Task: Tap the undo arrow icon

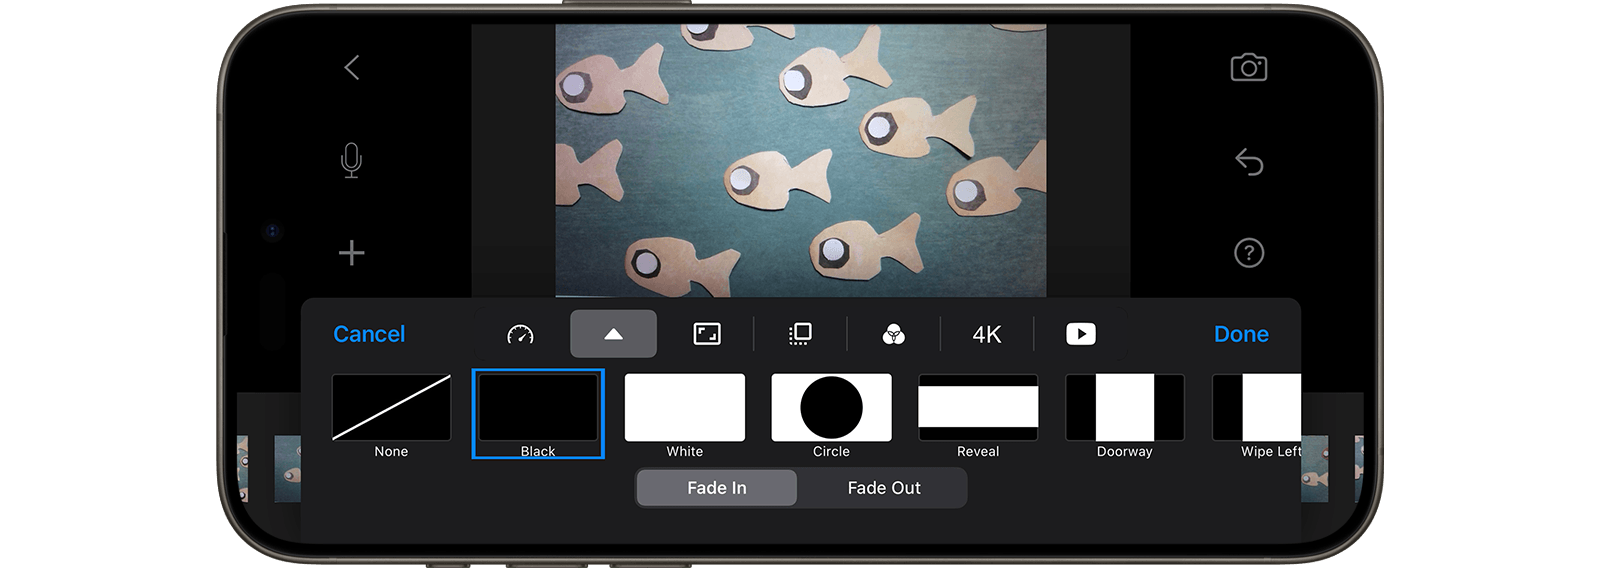Action: 1248,161
